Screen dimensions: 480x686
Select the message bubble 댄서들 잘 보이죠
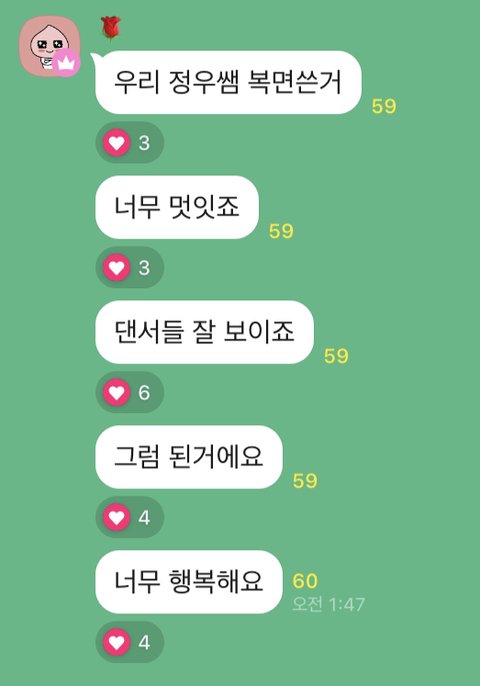coord(204,332)
